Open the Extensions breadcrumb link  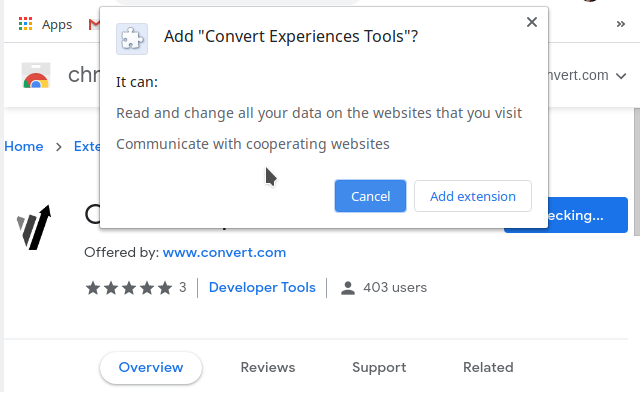click(87, 146)
